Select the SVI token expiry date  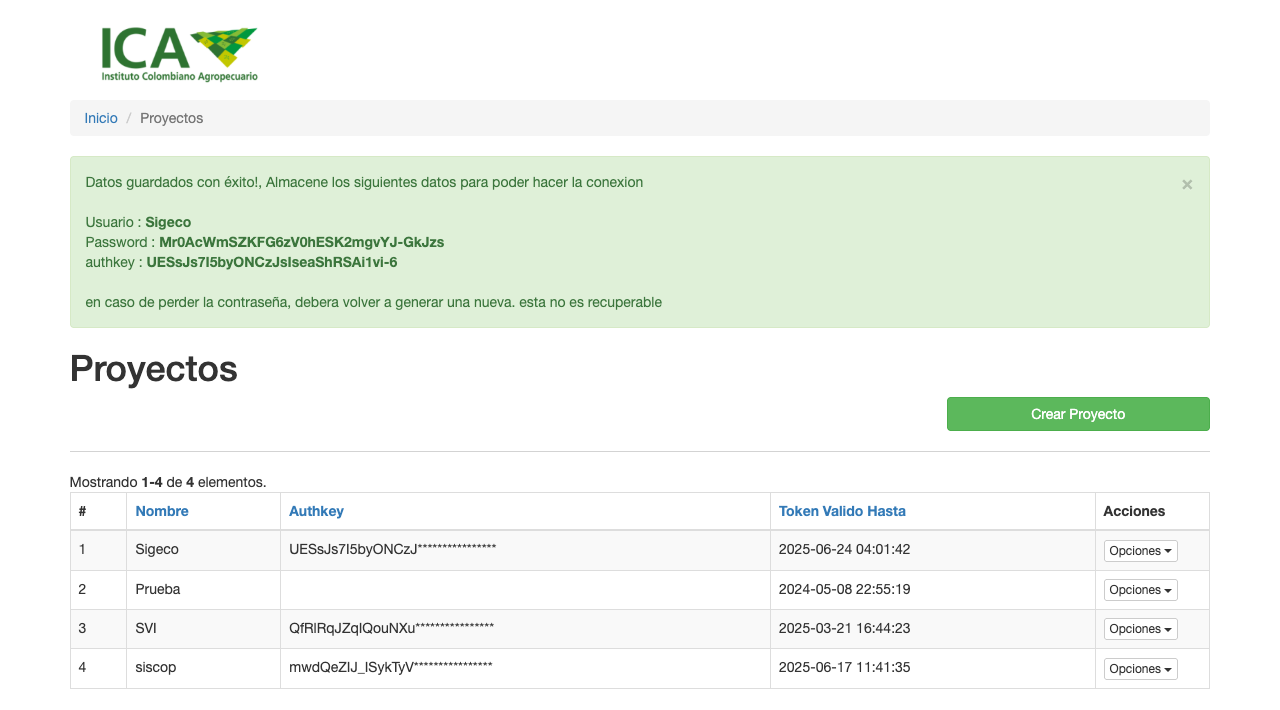pos(844,628)
